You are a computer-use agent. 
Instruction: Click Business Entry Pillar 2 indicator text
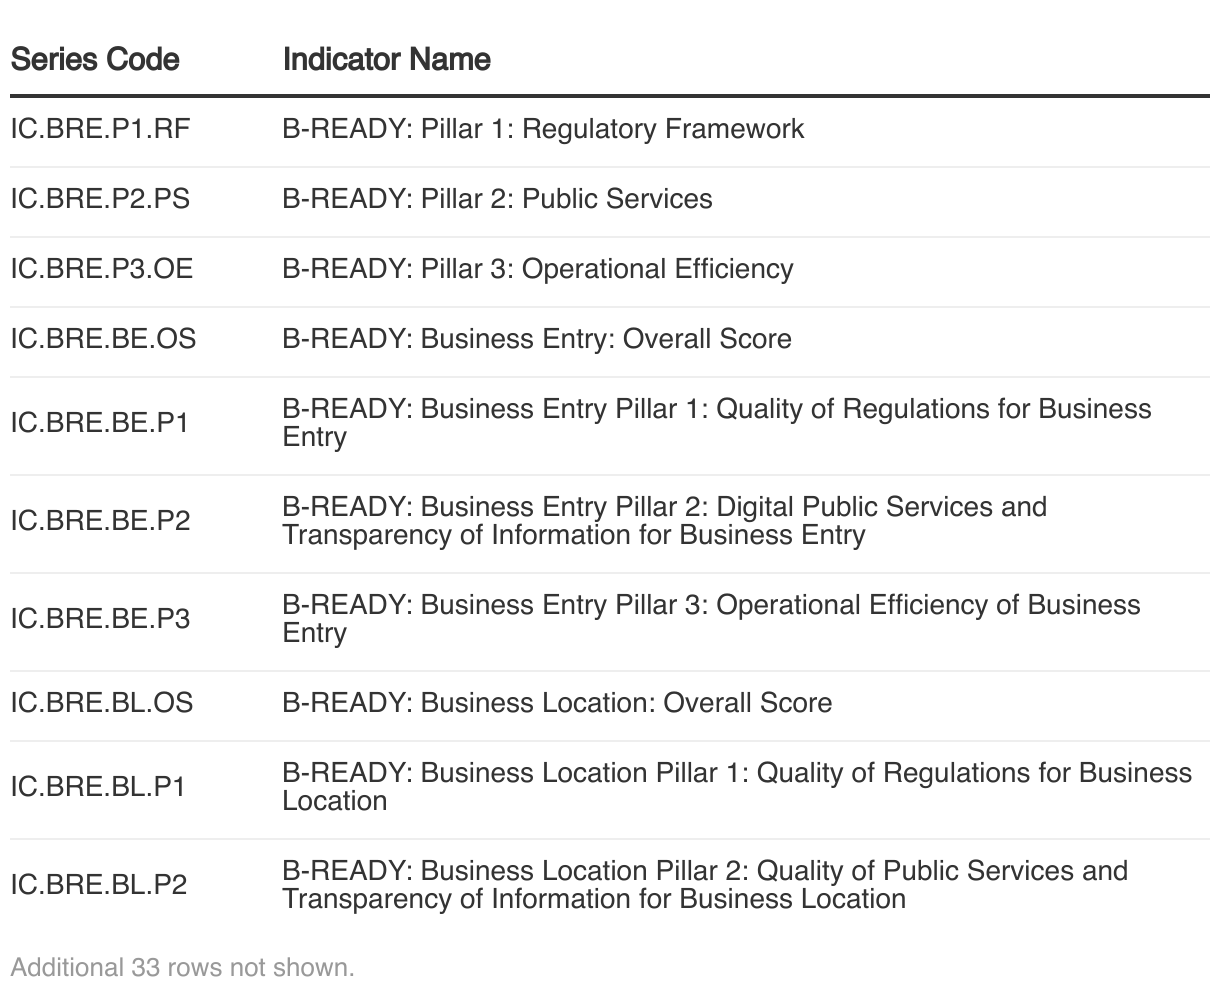(x=664, y=521)
